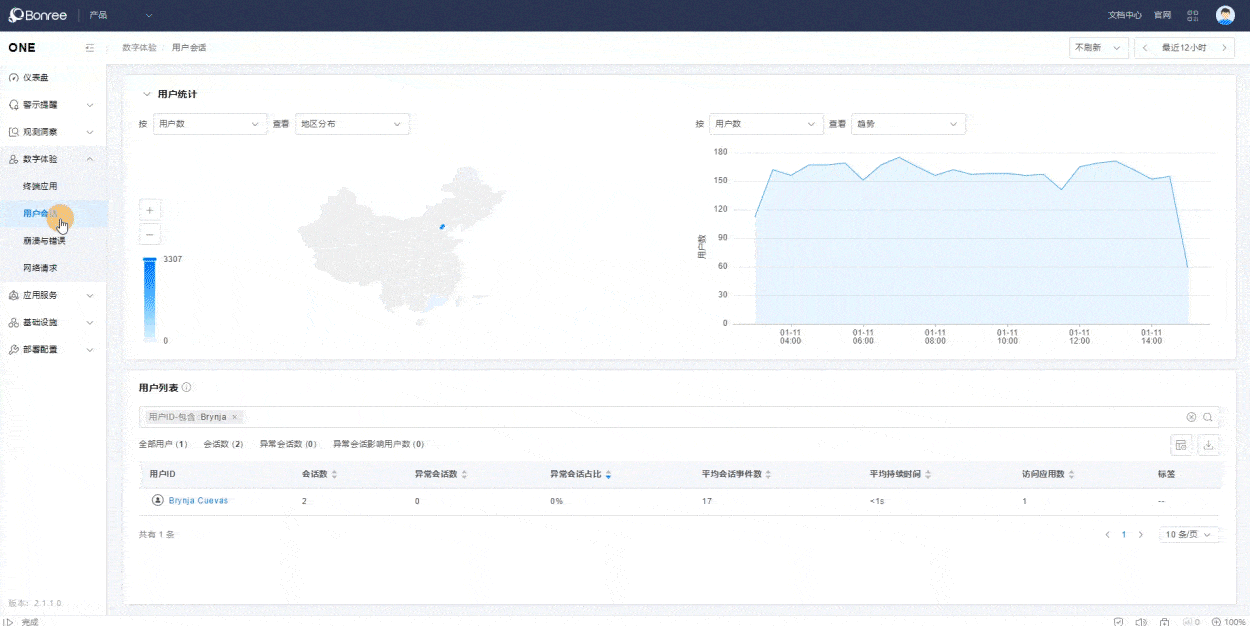Open the column settings icon above table

point(1181,445)
